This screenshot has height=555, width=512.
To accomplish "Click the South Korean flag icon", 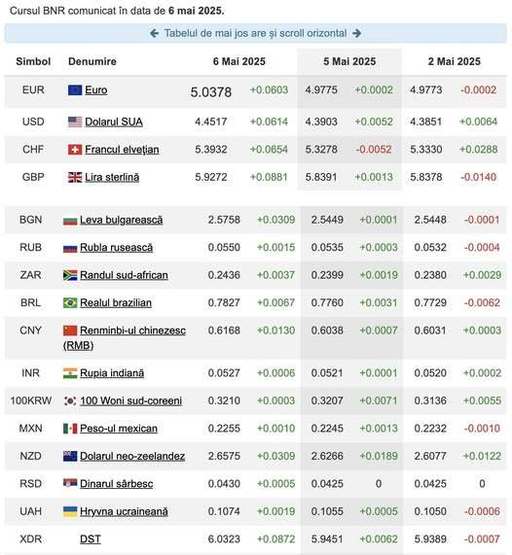I will (x=70, y=401).
